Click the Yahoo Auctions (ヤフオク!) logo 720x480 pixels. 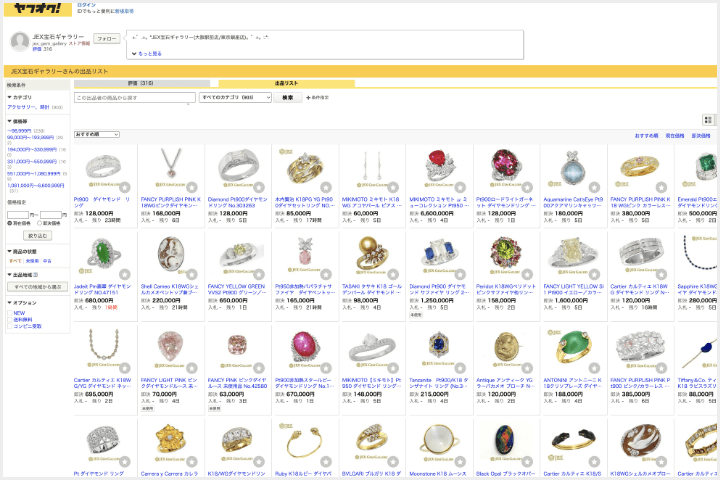[36, 9]
